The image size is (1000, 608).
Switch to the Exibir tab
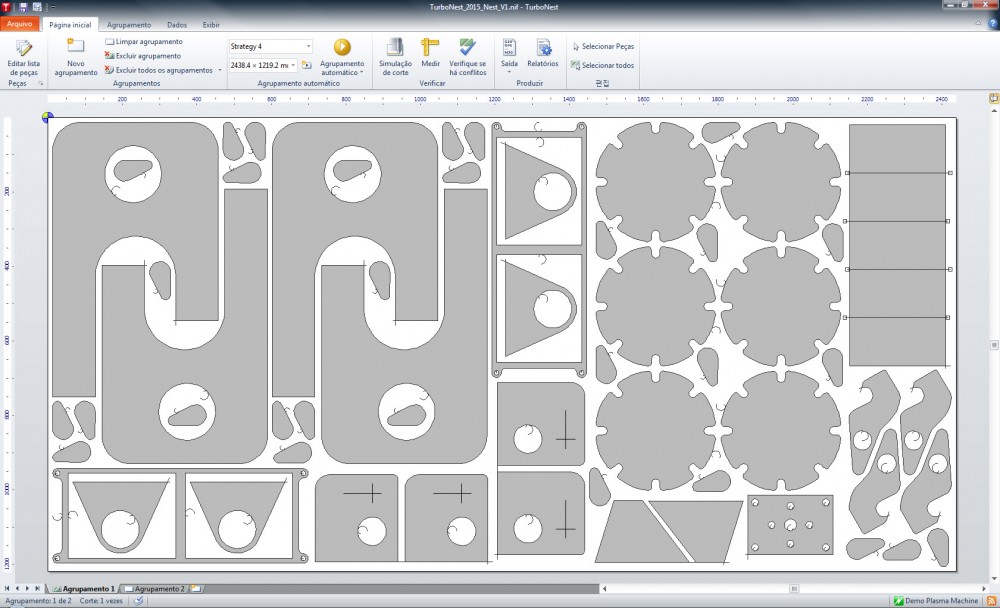(211, 25)
